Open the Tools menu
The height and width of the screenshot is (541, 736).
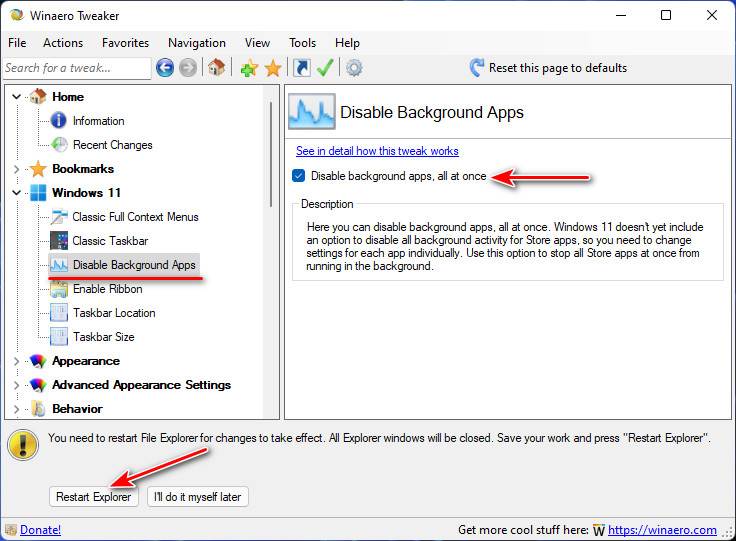[302, 43]
